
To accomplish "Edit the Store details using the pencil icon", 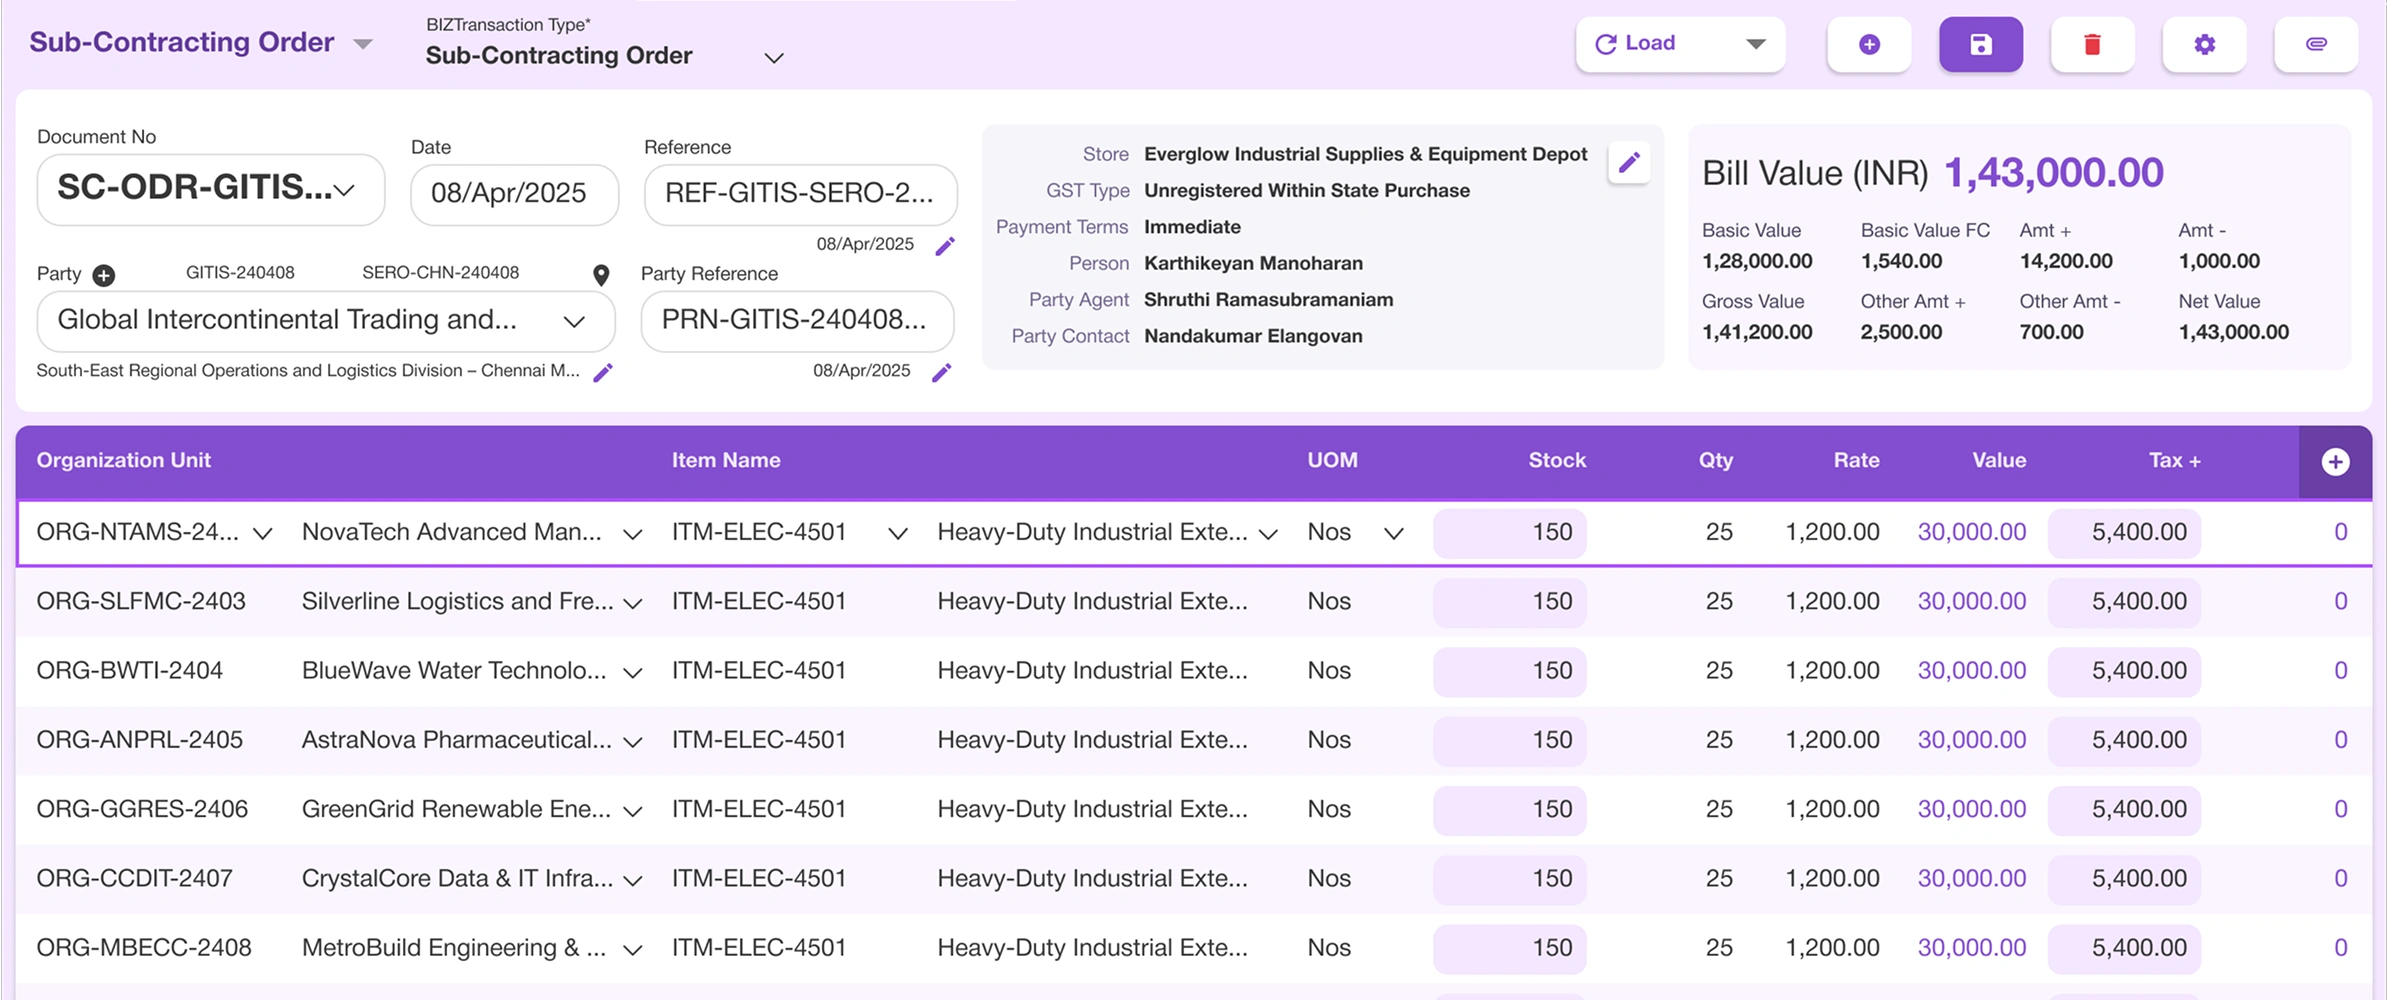I will 1629,161.
